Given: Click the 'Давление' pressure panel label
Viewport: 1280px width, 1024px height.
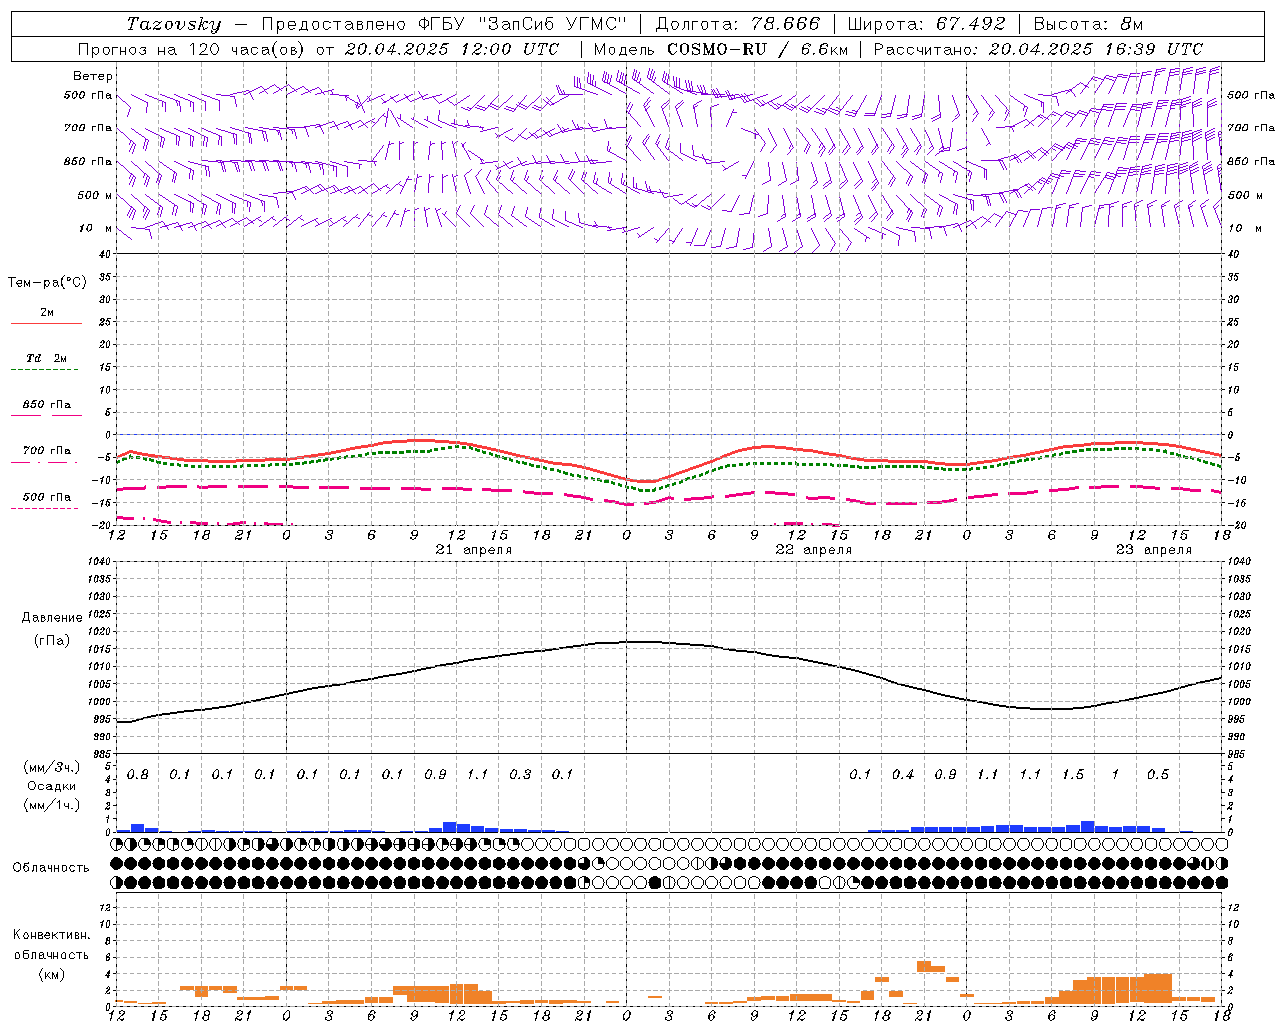Looking at the screenshot, I should click(52, 618).
